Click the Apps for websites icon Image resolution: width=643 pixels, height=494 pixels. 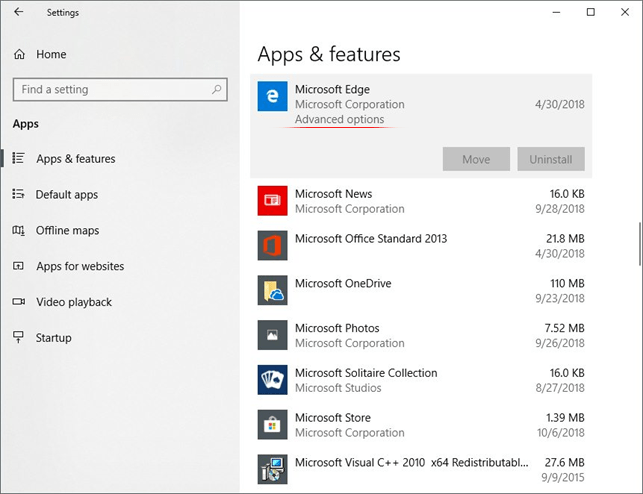pyautogui.click(x=18, y=266)
